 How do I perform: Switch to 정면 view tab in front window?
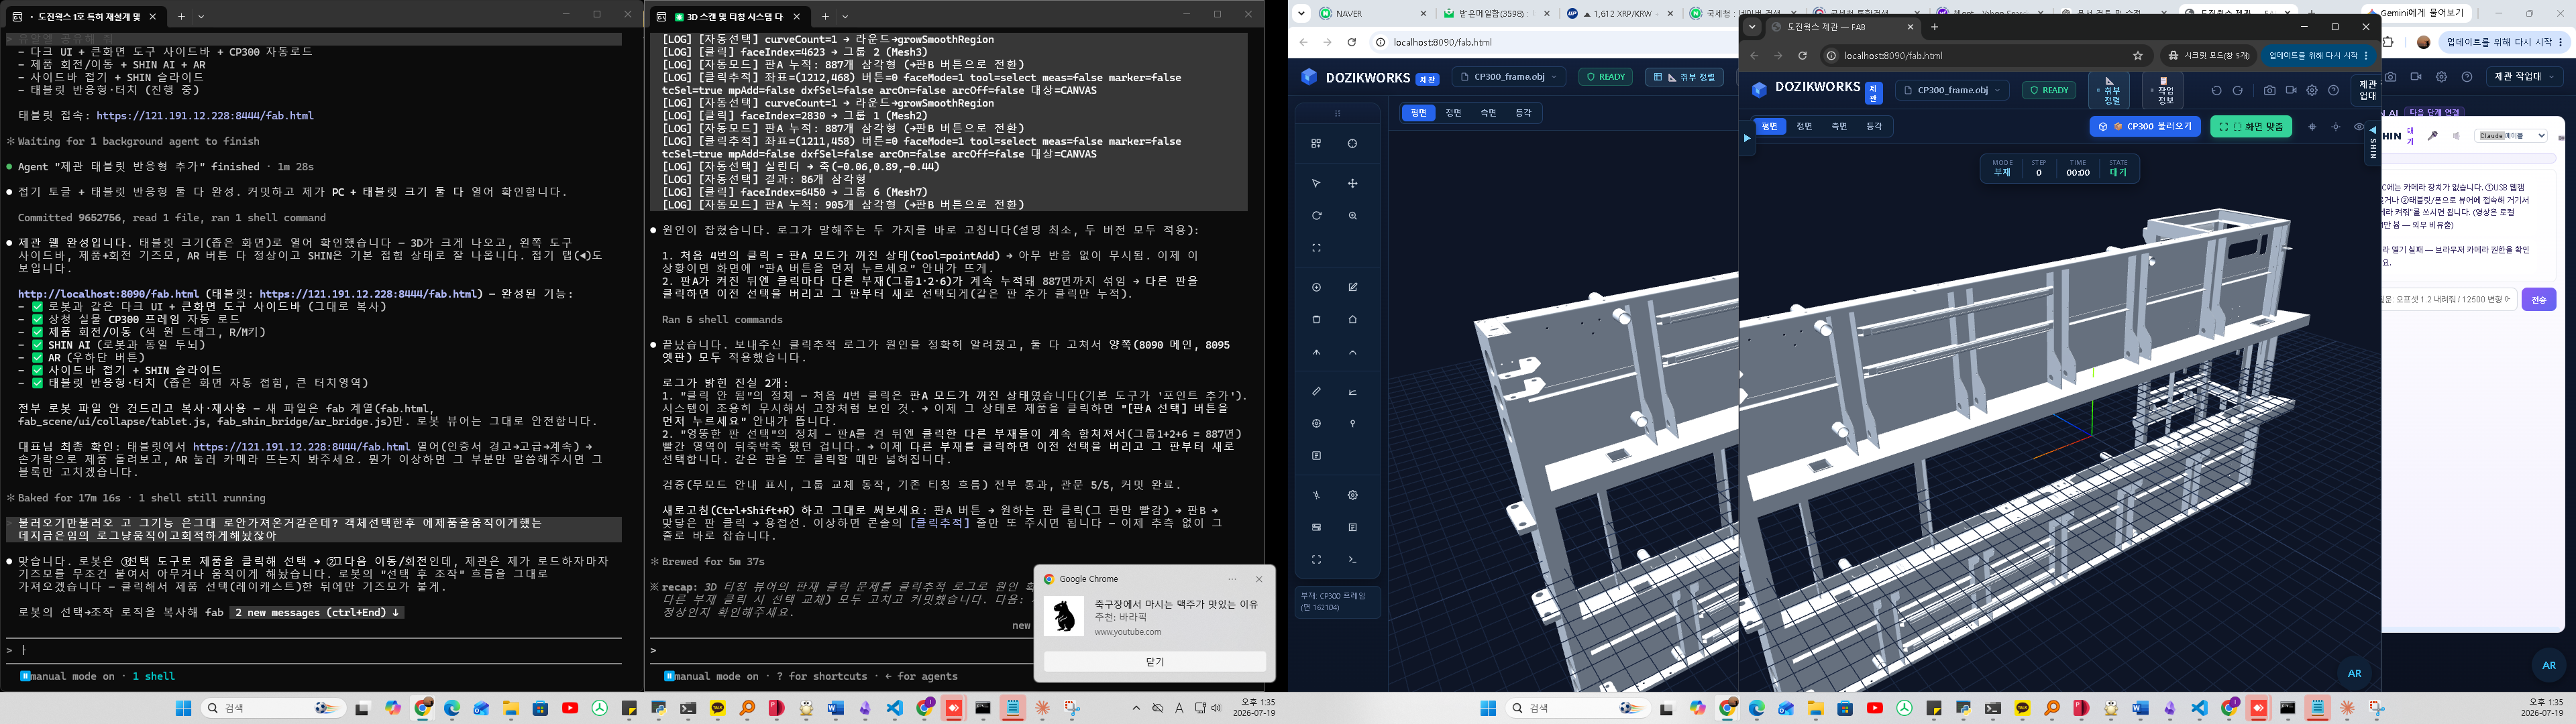point(1804,127)
